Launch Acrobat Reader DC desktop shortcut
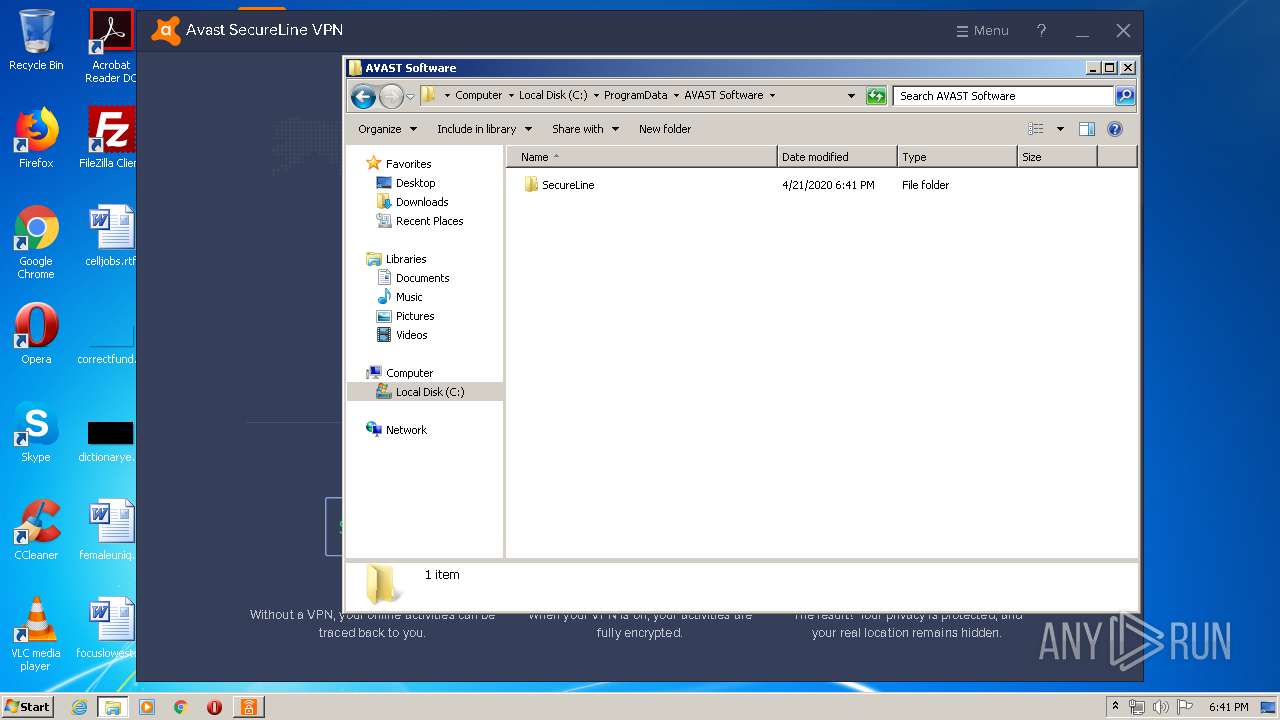This screenshot has height=720, width=1280. (x=111, y=46)
